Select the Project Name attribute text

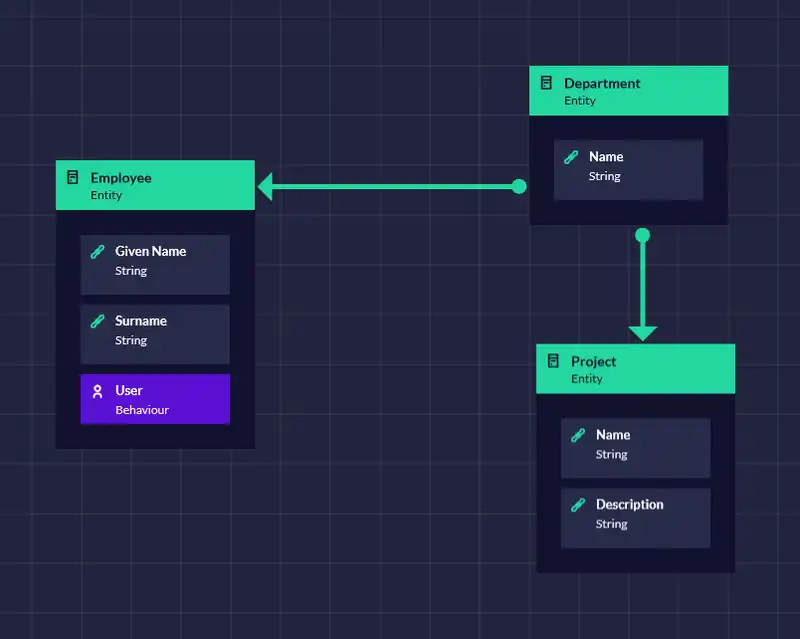(x=612, y=435)
